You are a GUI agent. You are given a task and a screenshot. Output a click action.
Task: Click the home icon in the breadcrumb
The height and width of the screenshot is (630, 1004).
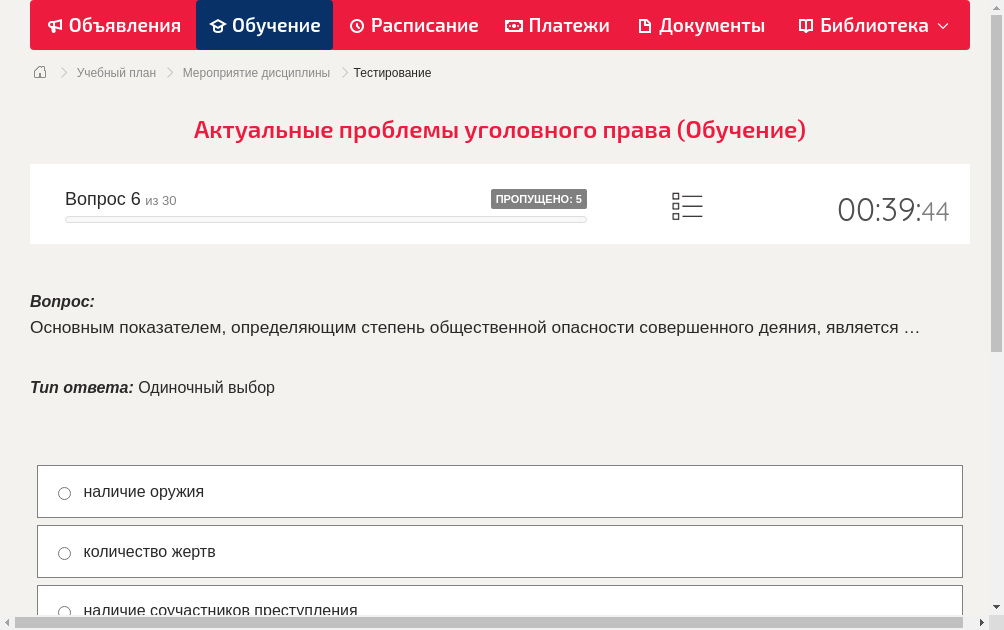39,72
